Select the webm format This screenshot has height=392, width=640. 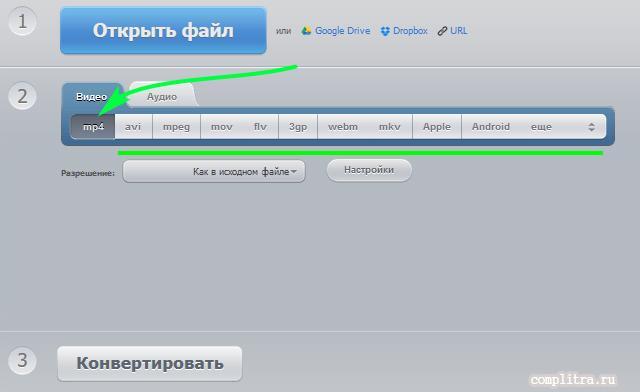343,127
